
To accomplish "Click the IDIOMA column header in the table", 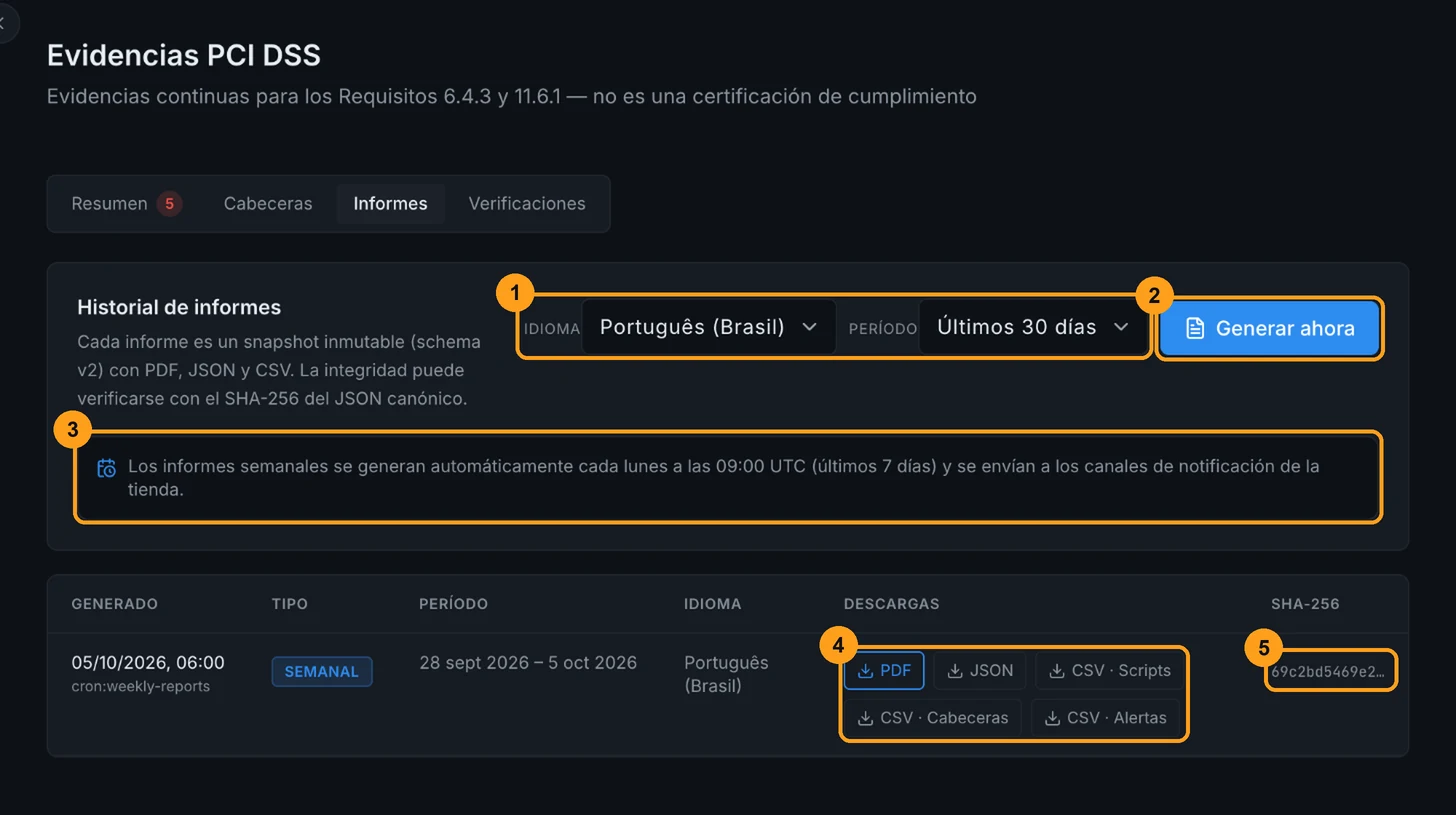I will click(713, 604).
